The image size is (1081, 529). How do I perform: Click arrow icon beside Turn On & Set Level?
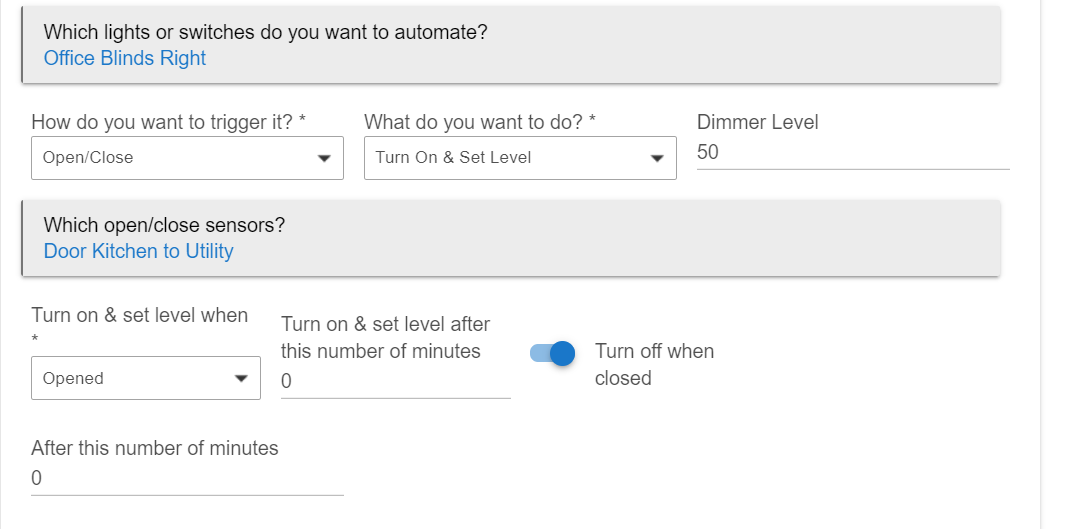click(x=656, y=158)
